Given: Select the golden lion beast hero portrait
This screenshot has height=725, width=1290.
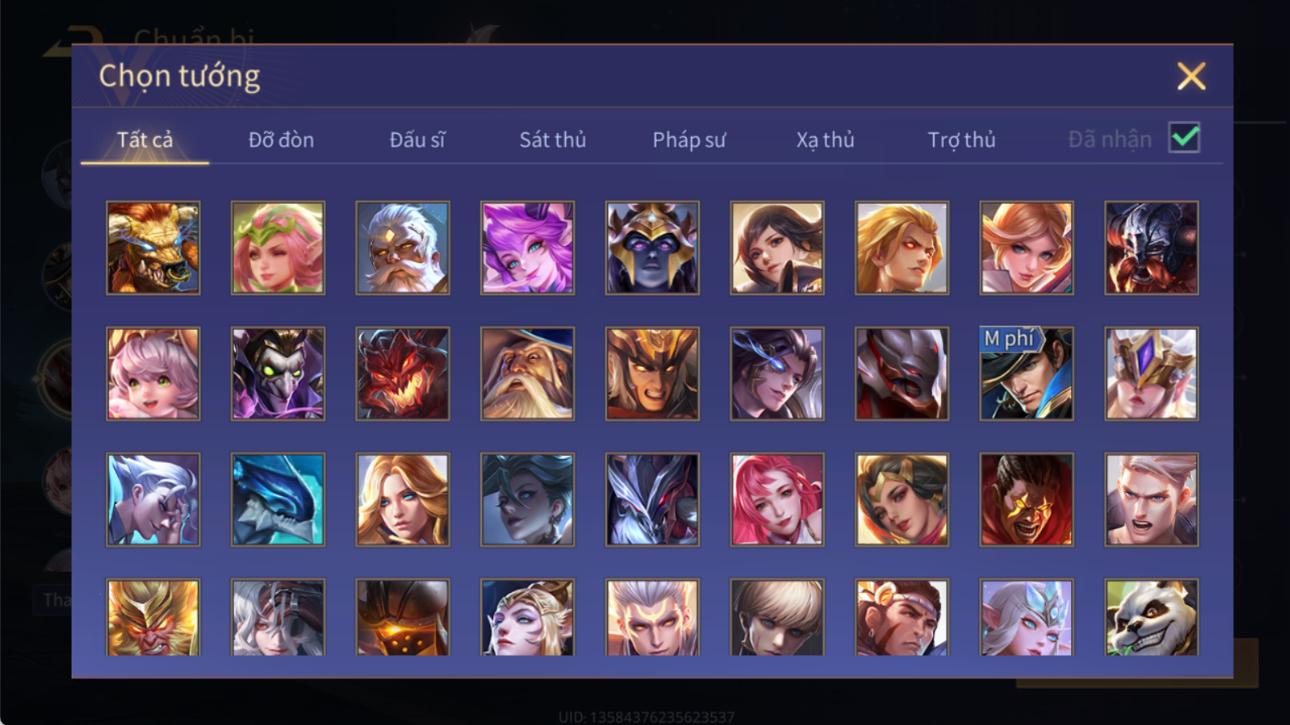Looking at the screenshot, I should (x=153, y=248).
